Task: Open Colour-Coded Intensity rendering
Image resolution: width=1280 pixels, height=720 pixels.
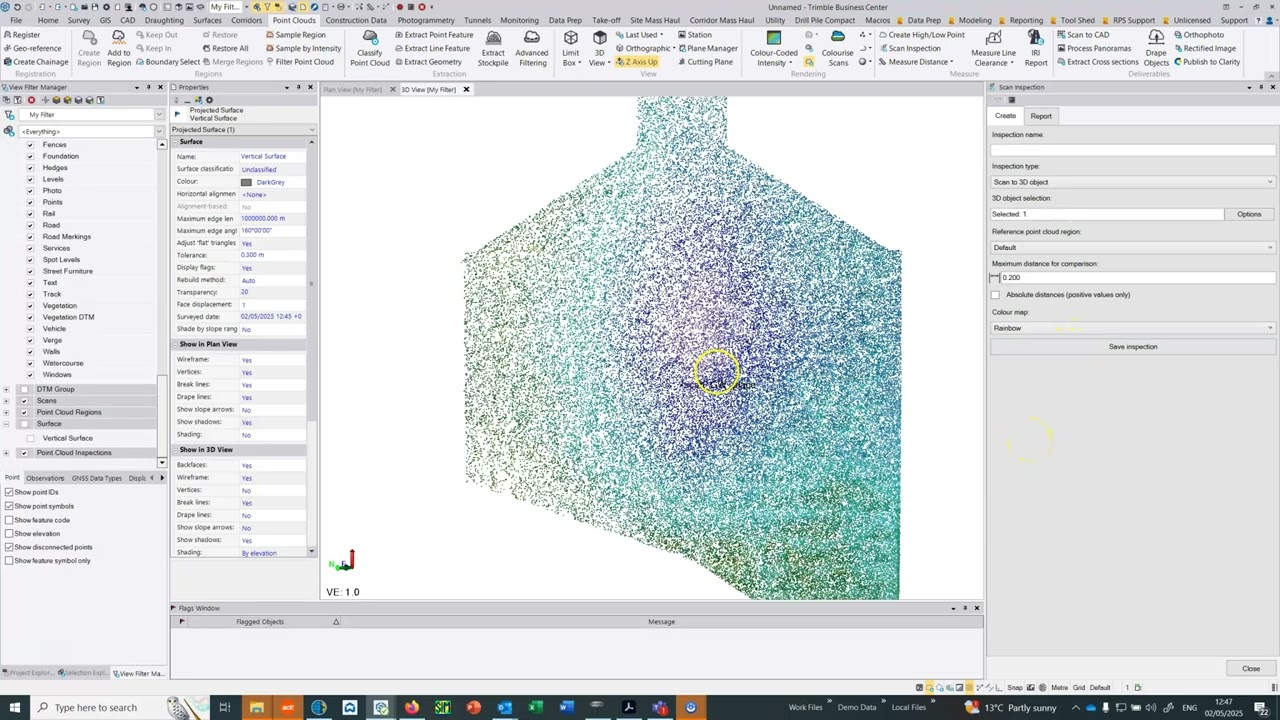Action: [x=773, y=48]
